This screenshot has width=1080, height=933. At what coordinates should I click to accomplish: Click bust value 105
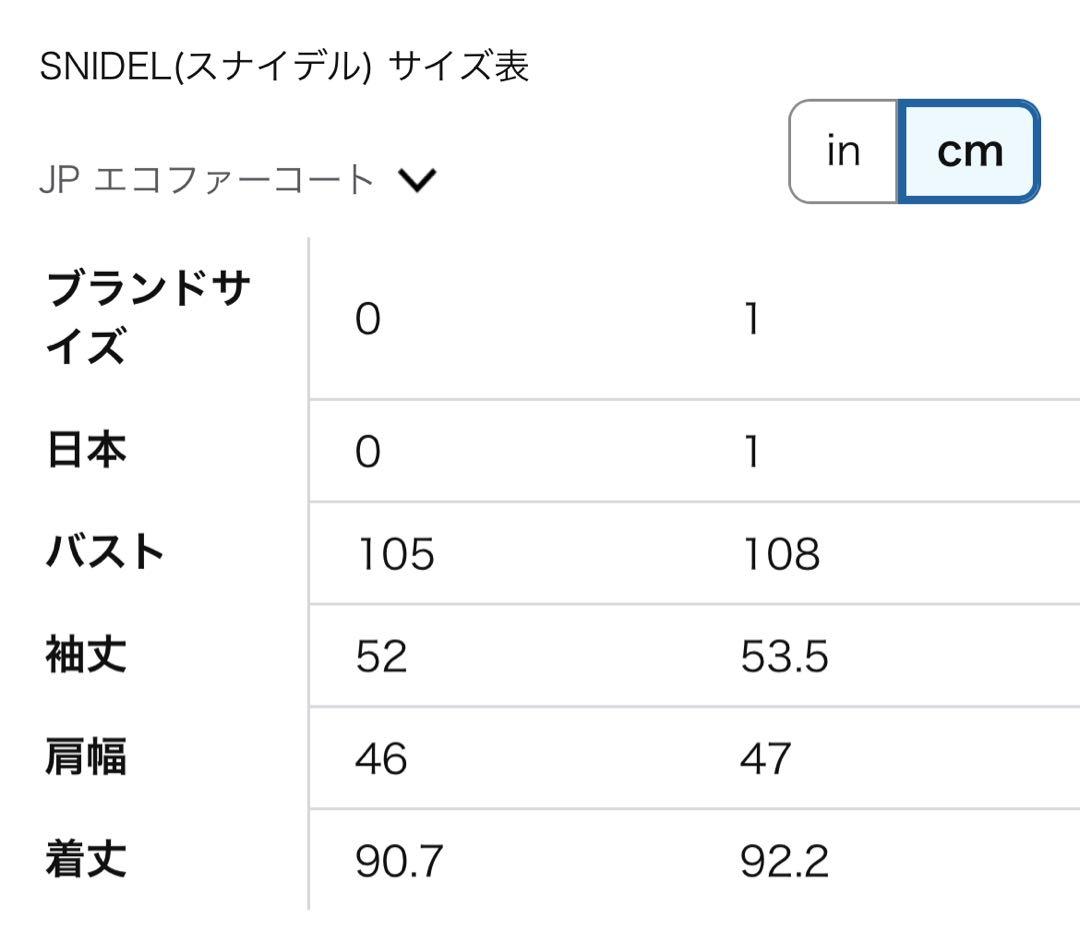click(395, 554)
